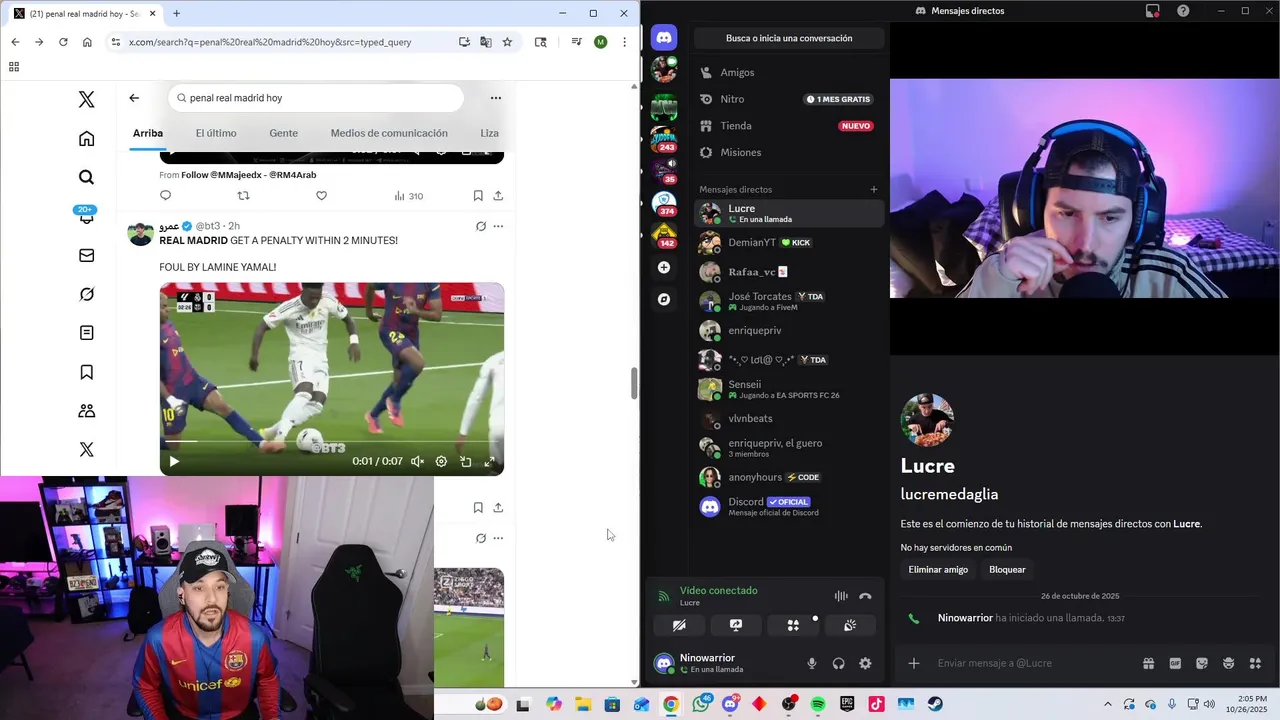Open X bookmarks icon in sidebar
The image size is (1280, 720).
87,372
